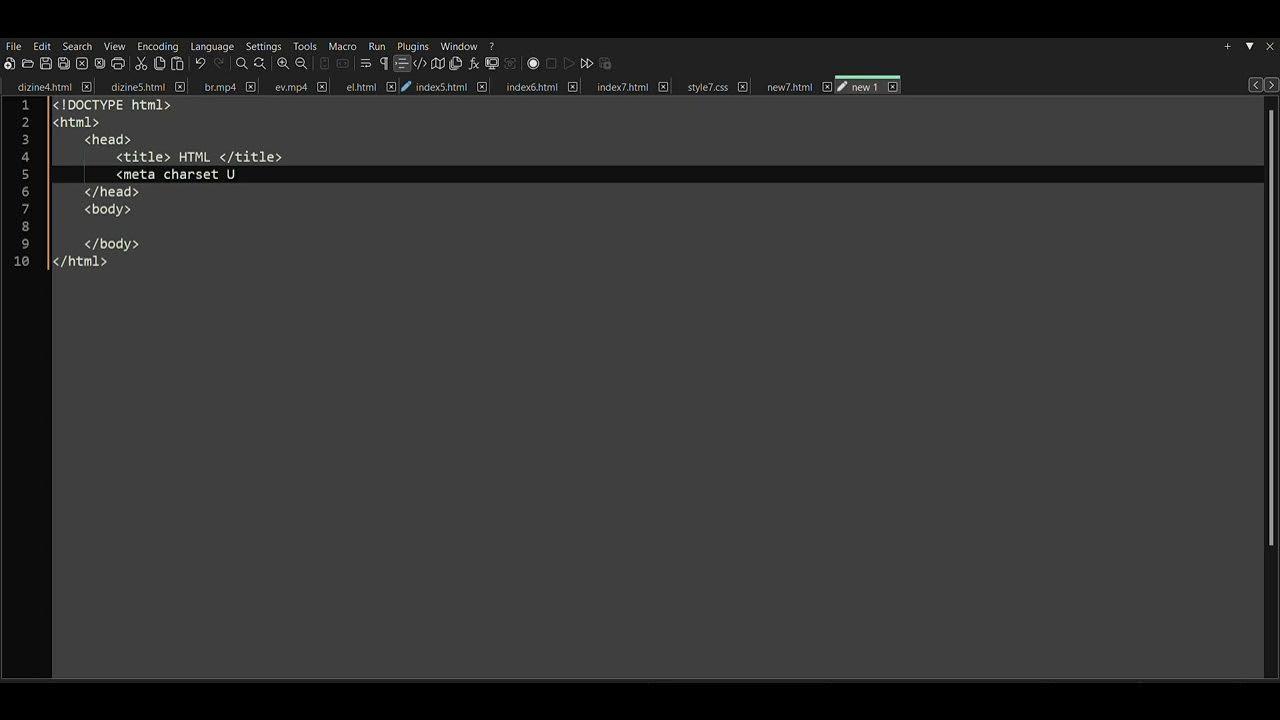The height and width of the screenshot is (720, 1280).
Task: Click the Print toolbar icon
Action: pos(118,63)
